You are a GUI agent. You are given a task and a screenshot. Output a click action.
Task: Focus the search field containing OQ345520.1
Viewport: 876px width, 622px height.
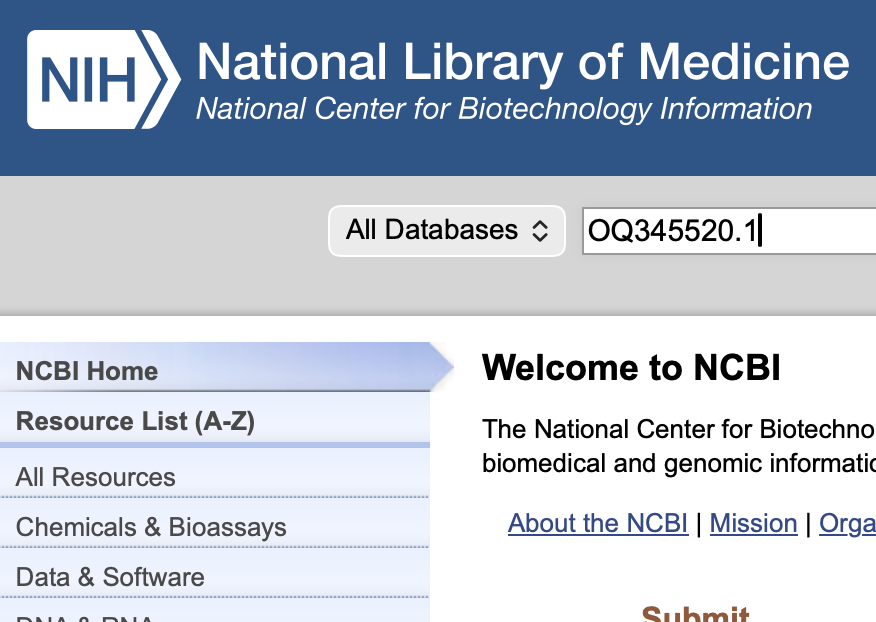728,231
